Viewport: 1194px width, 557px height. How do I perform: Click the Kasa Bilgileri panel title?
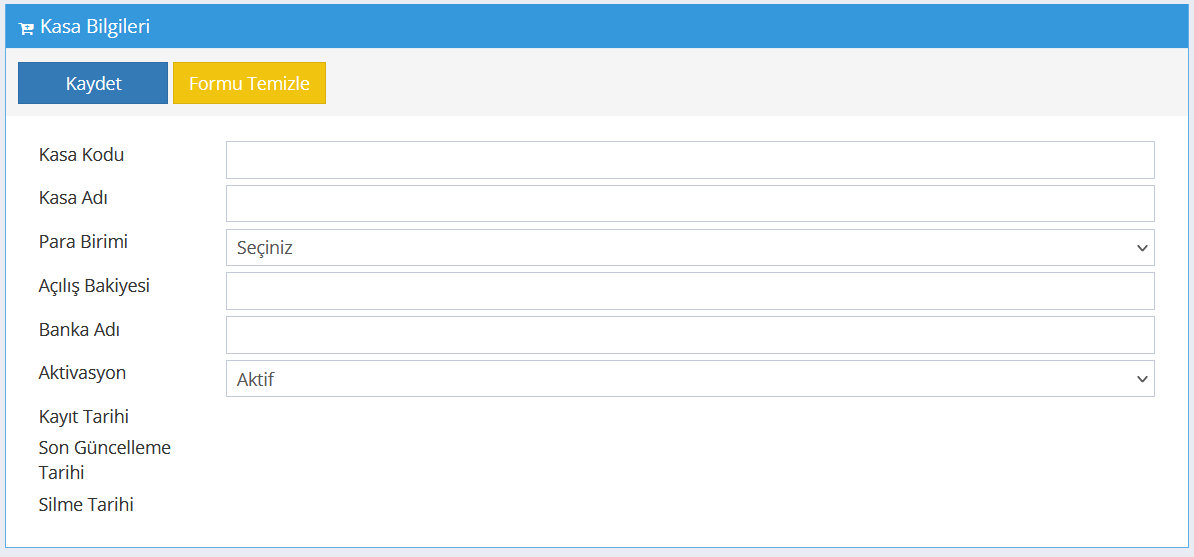coord(95,27)
